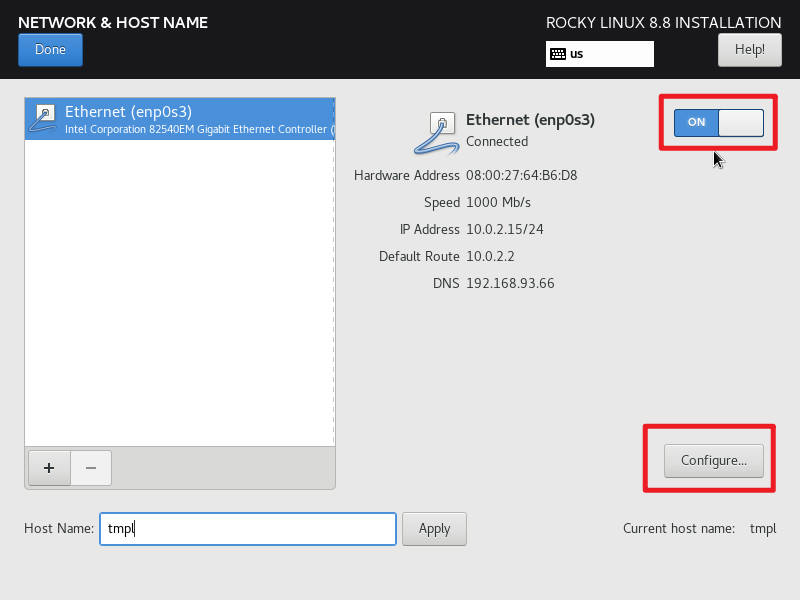Image resolution: width=800 pixels, height=600 pixels.
Task: Remove the device with minus button
Action: (91, 468)
